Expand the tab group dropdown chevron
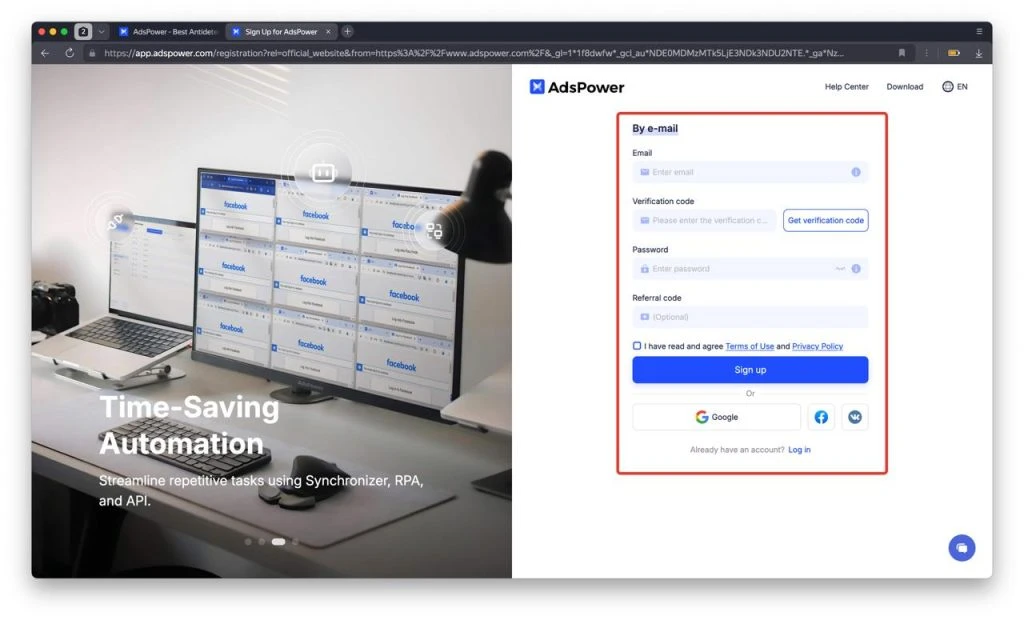 click(101, 31)
